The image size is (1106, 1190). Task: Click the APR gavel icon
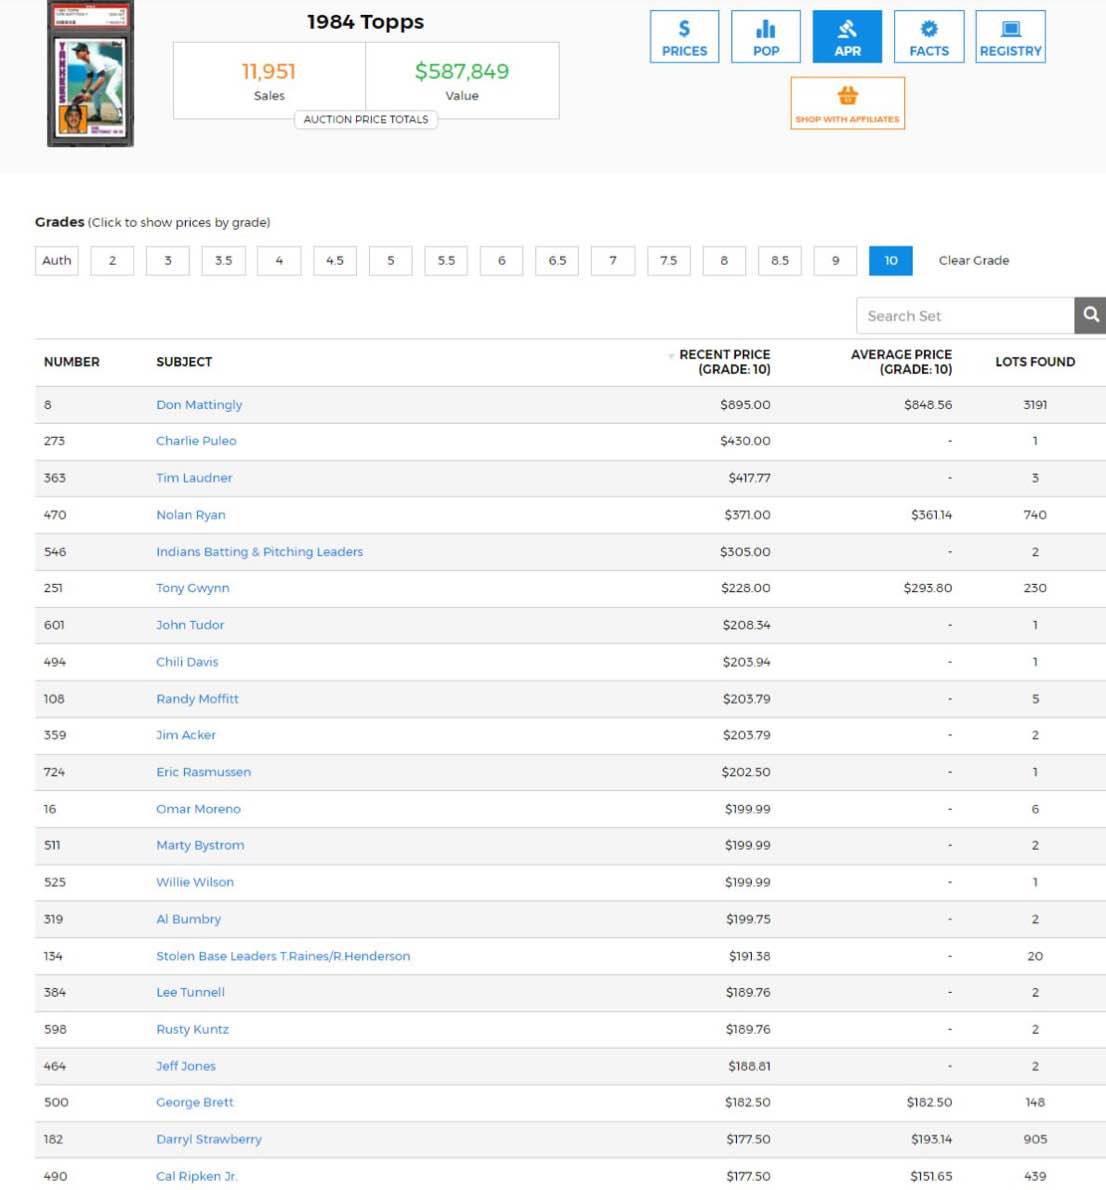coord(847,29)
